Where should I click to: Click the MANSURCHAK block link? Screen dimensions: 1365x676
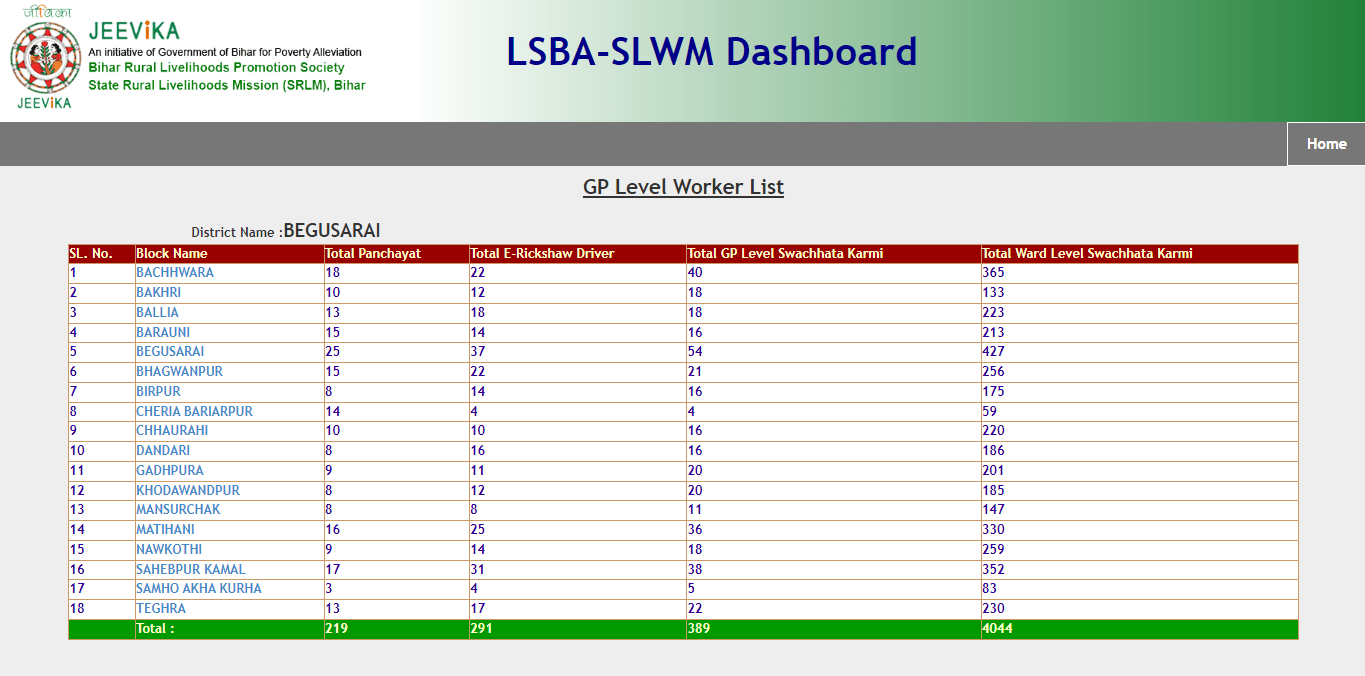(176, 509)
